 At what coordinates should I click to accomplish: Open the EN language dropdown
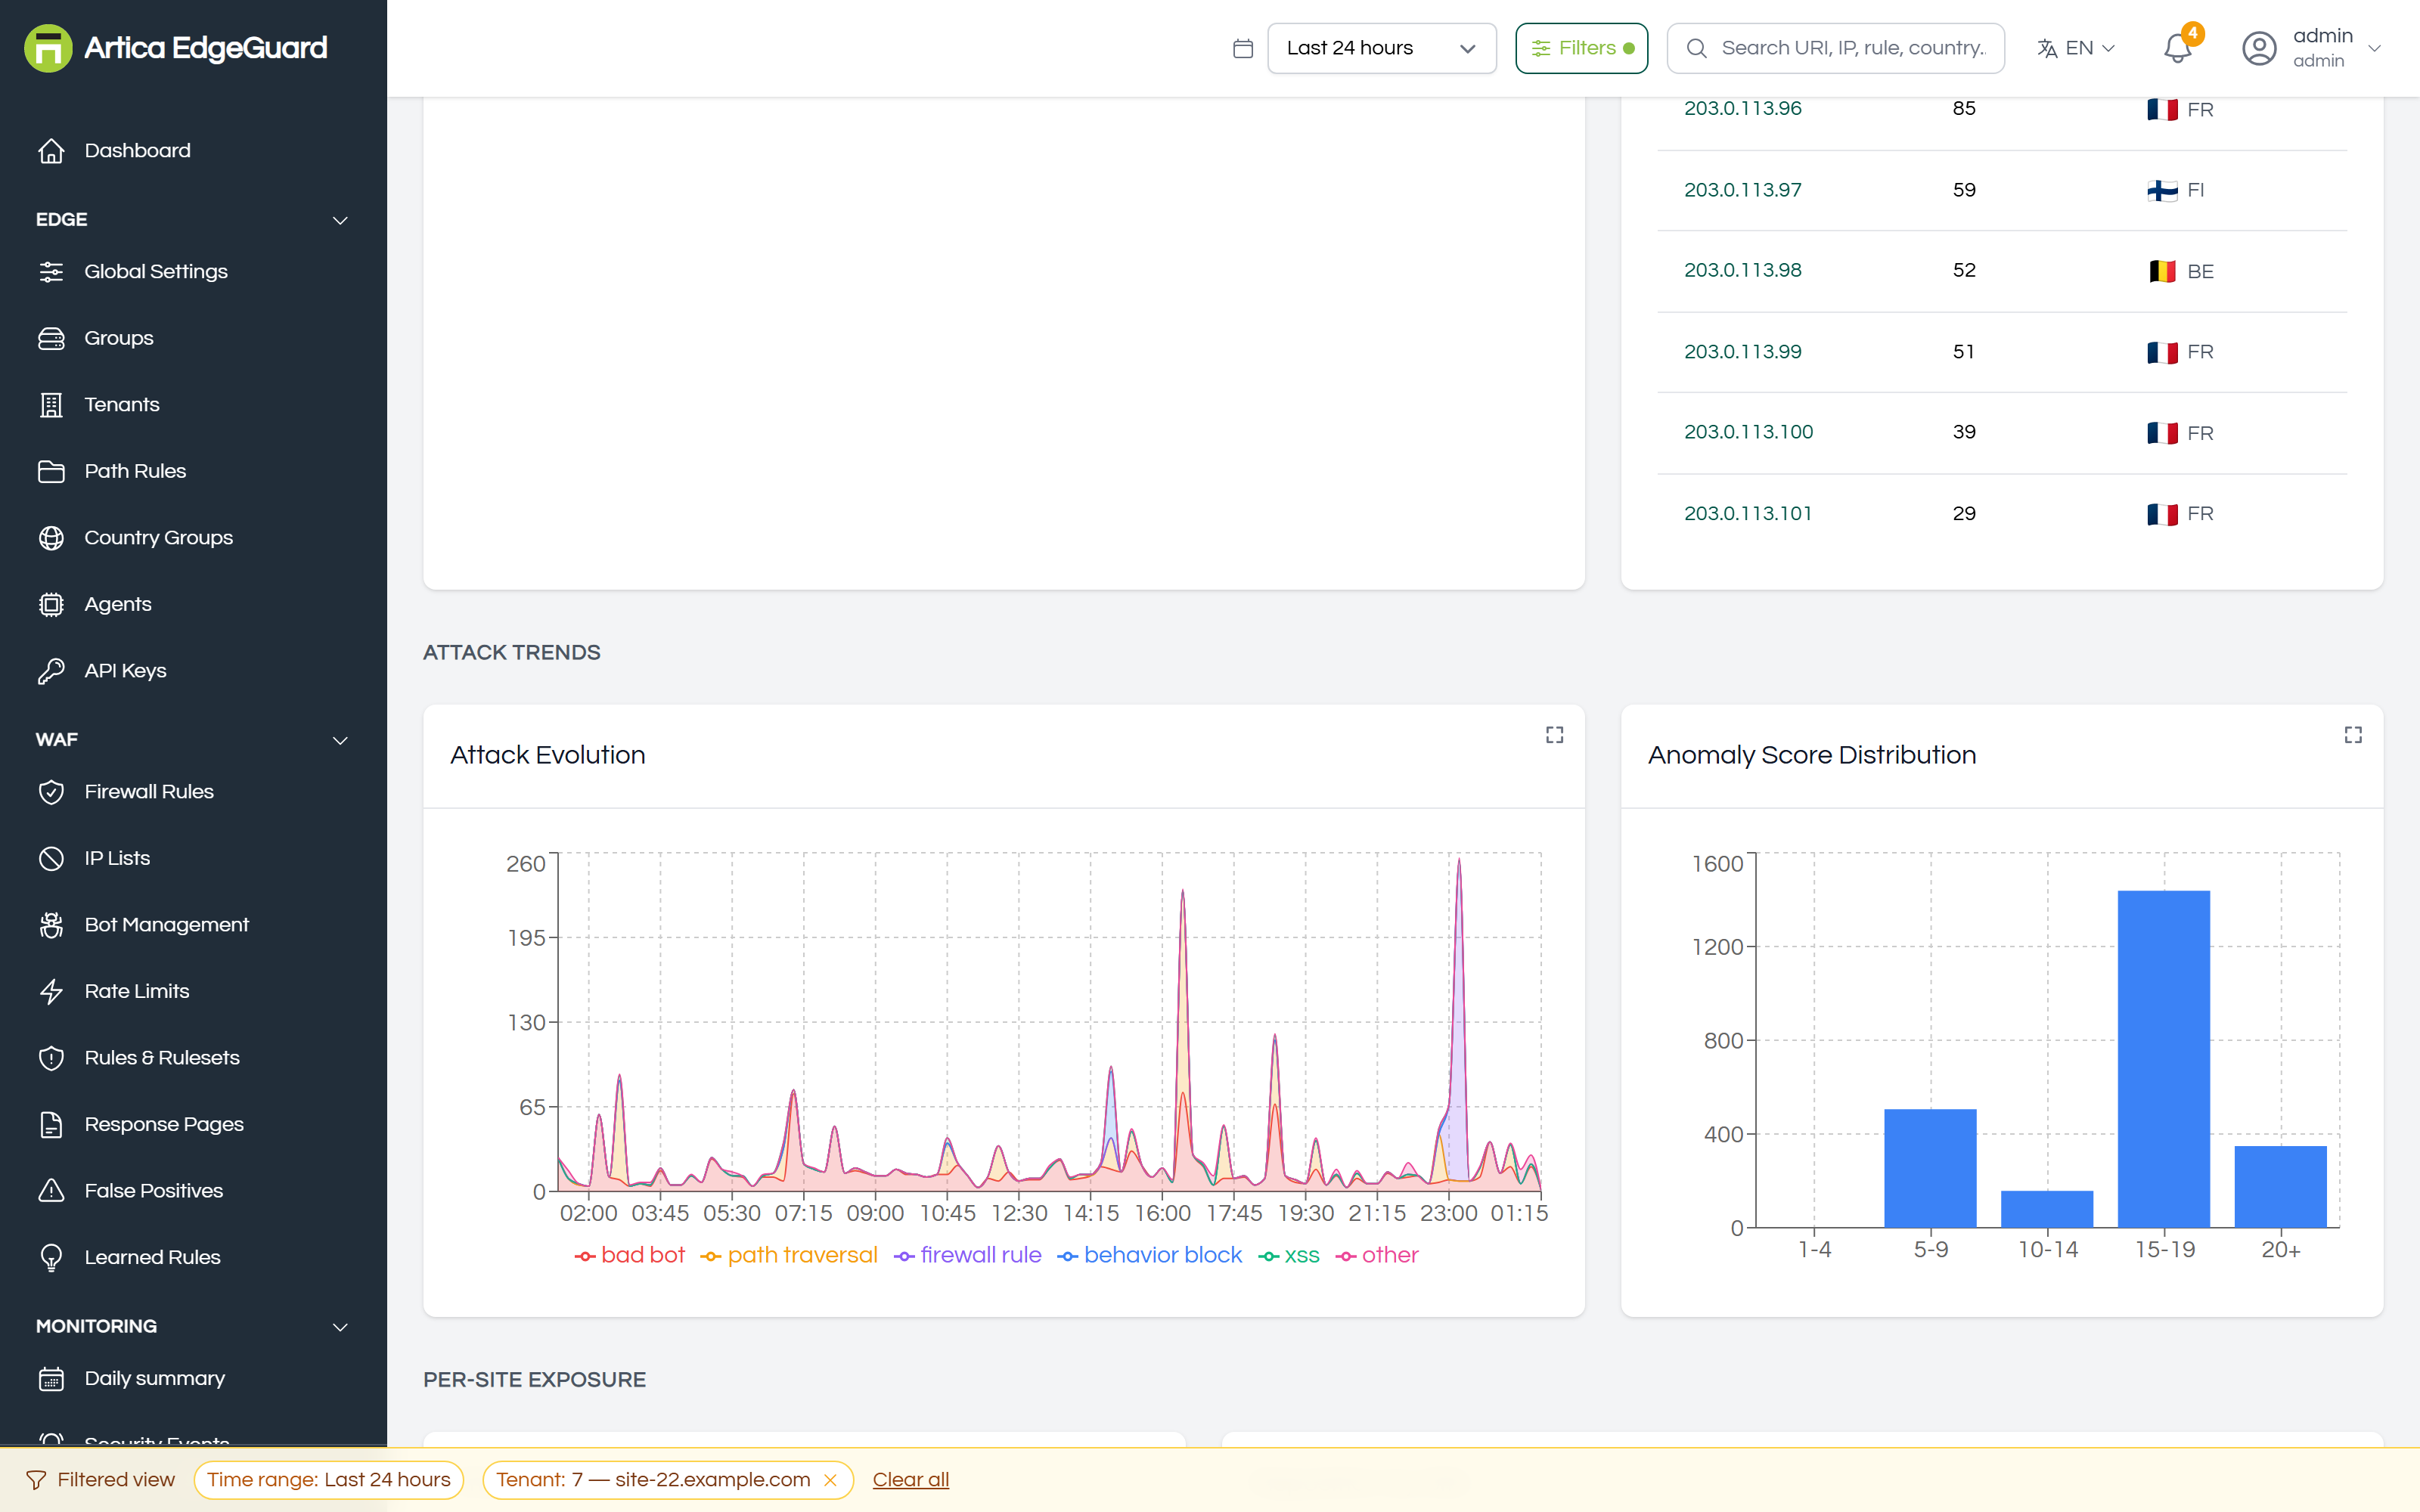[x=2077, y=48]
